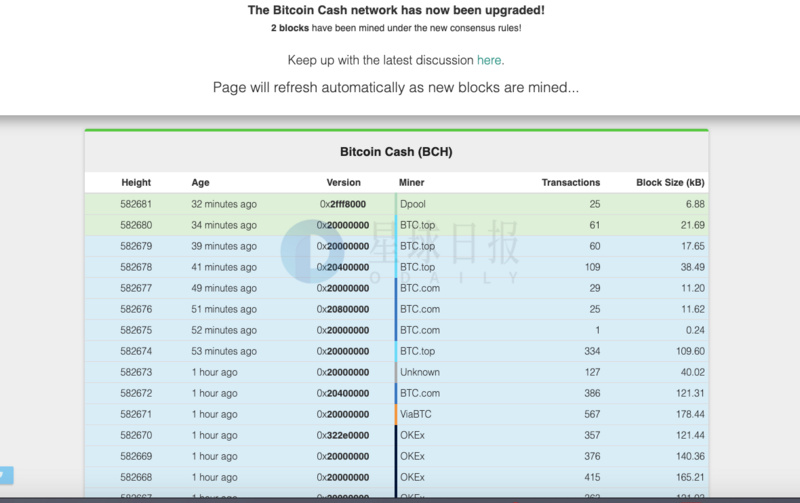The width and height of the screenshot is (800, 503).
Task: Click transaction count 334
Action: [x=592, y=351]
